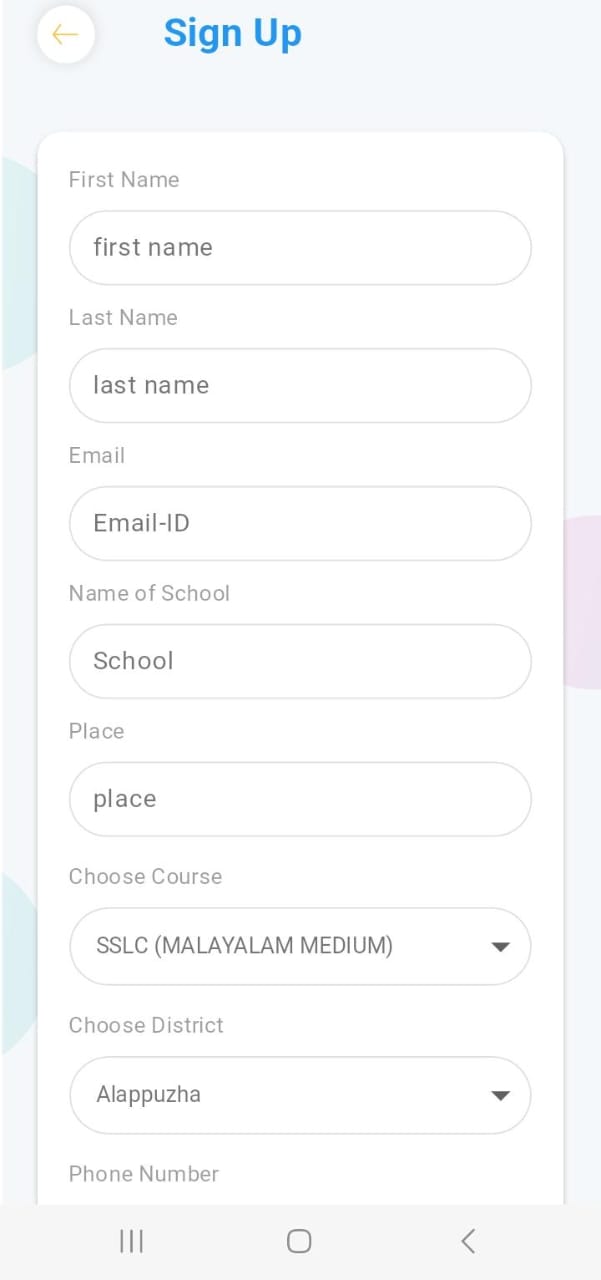Tap the yellow back arrow button
601x1280 pixels.
coord(65,35)
